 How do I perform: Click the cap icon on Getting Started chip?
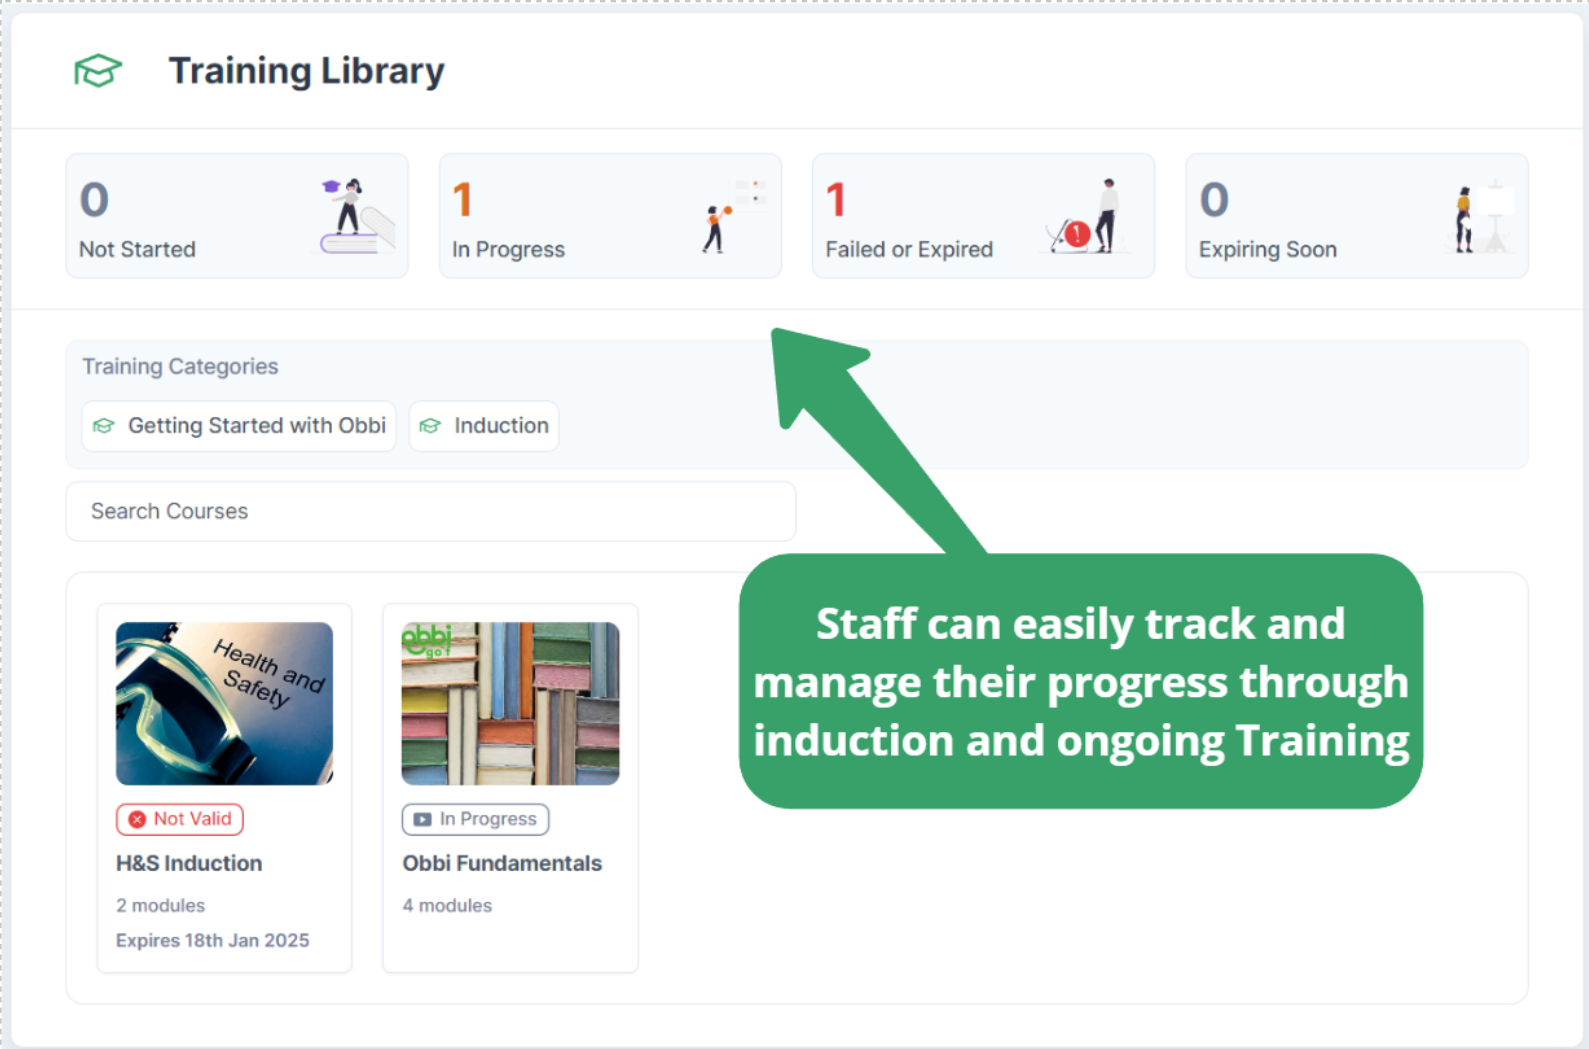click(104, 426)
